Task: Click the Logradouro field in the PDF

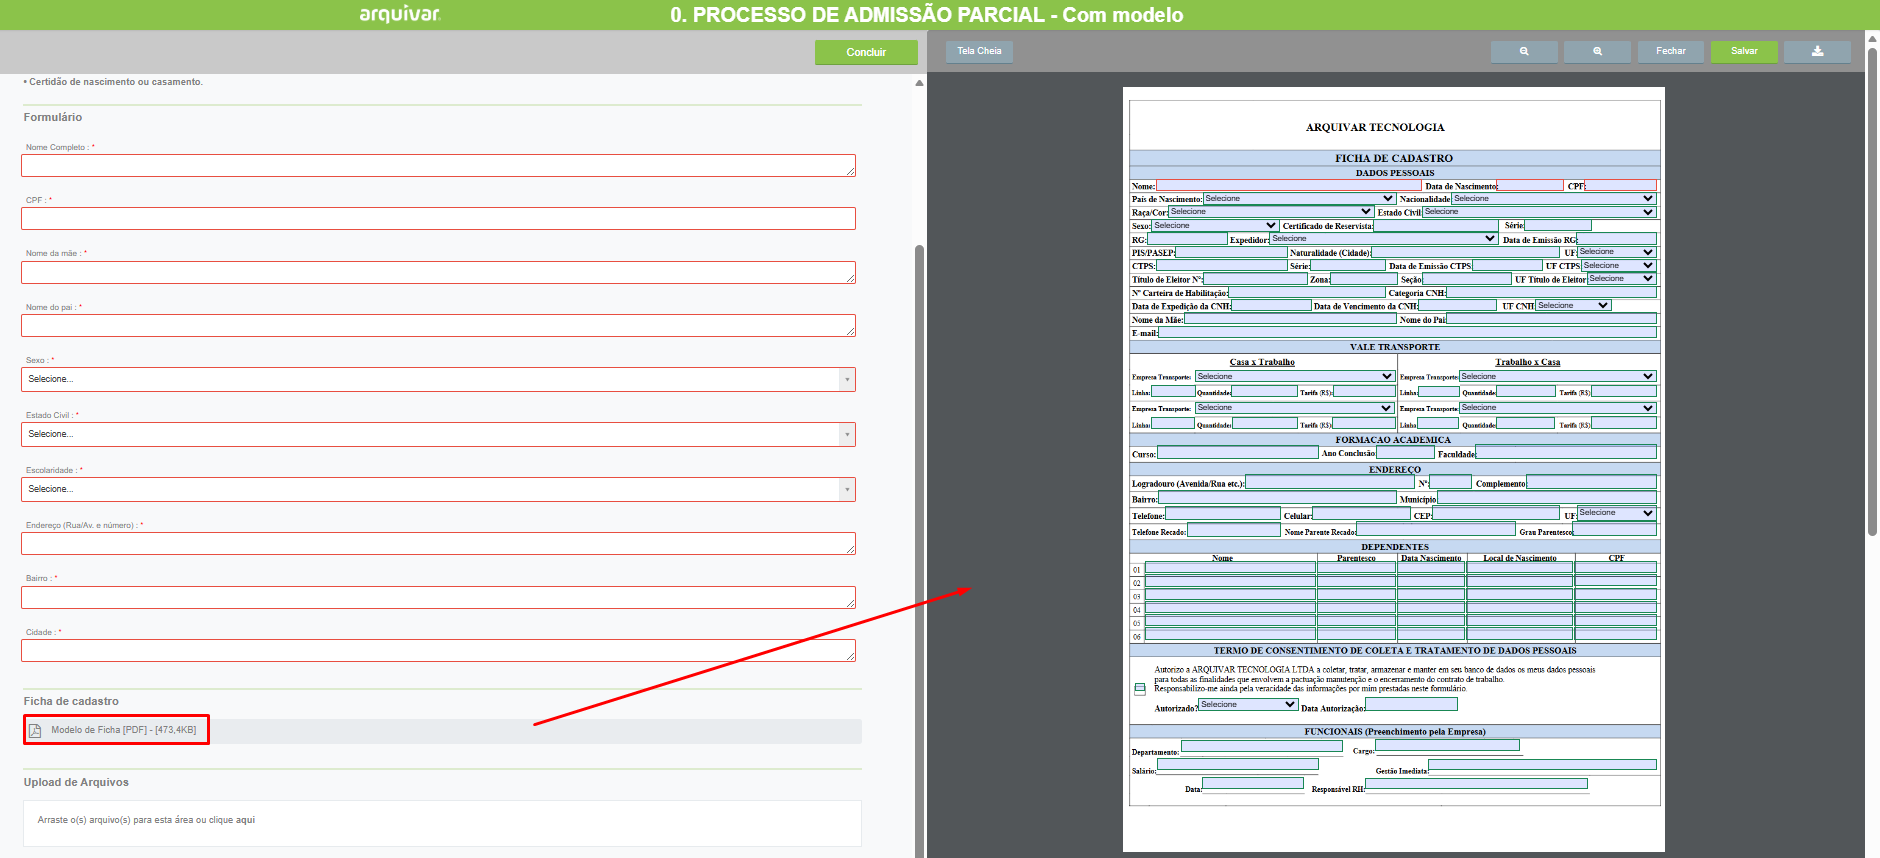Action: (x=1330, y=483)
